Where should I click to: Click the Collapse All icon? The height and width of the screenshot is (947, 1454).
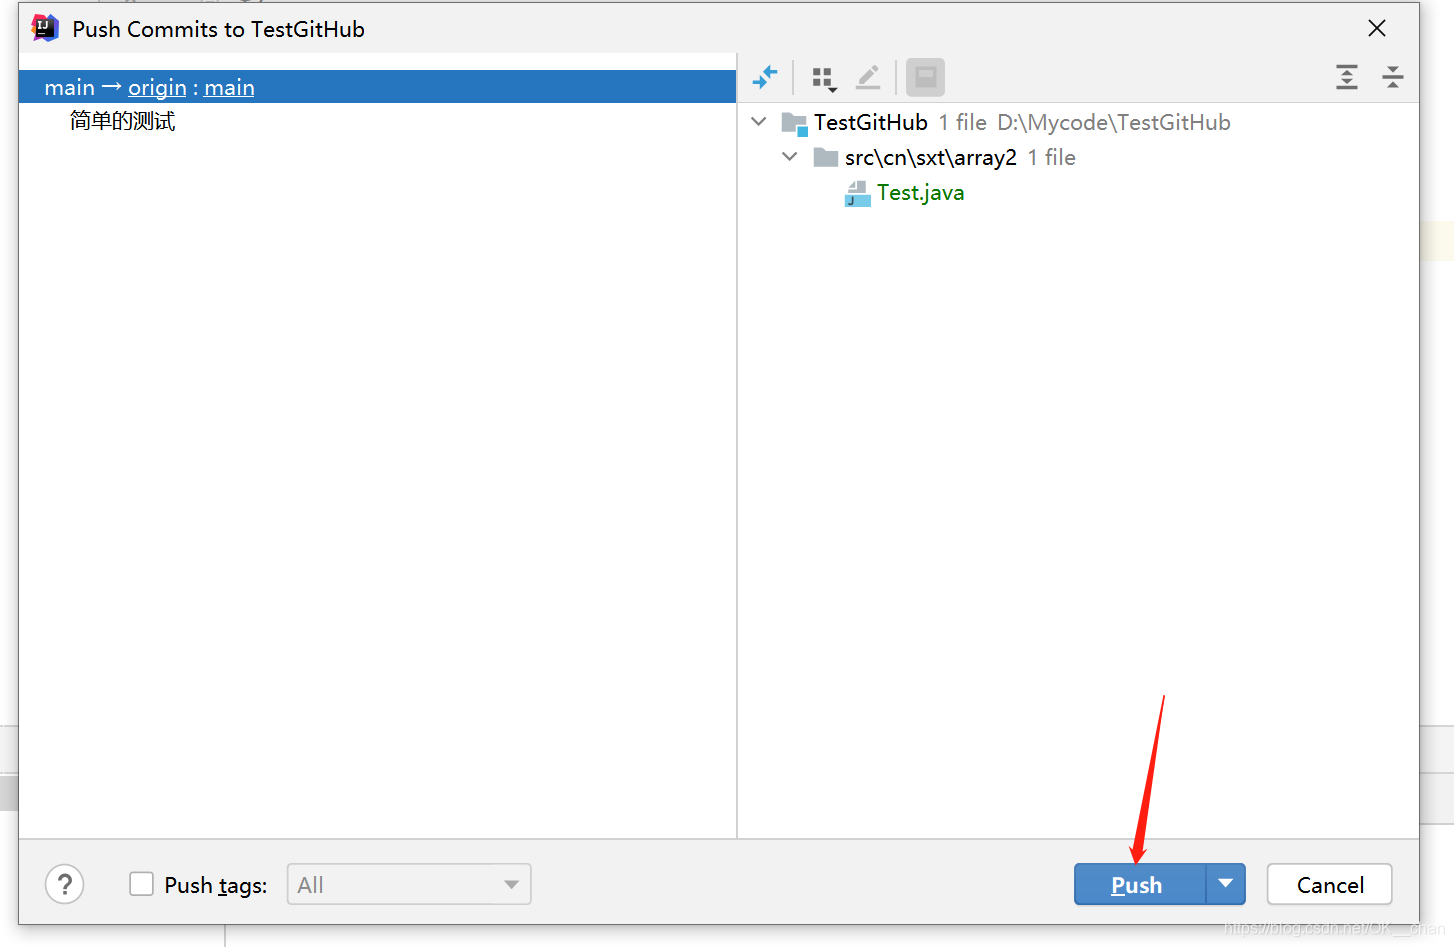pos(1393,77)
